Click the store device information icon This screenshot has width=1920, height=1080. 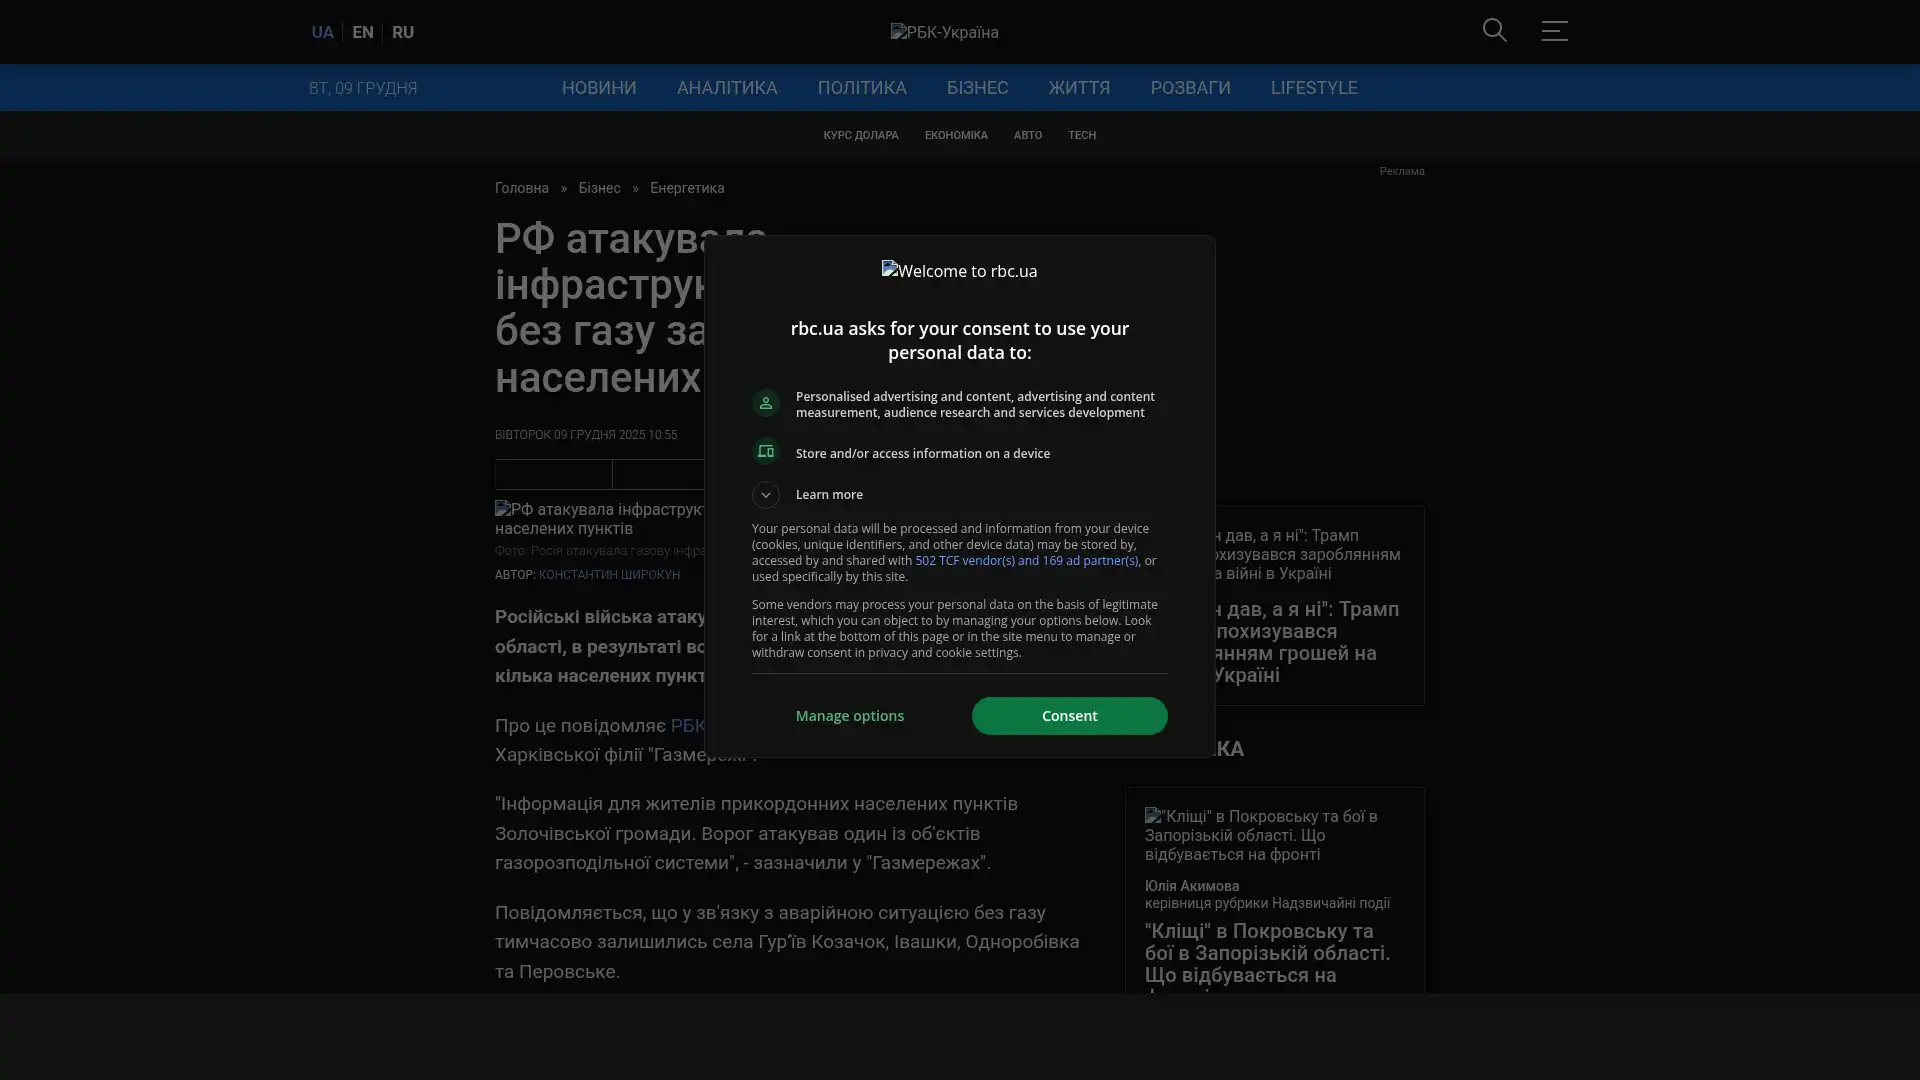(765, 452)
